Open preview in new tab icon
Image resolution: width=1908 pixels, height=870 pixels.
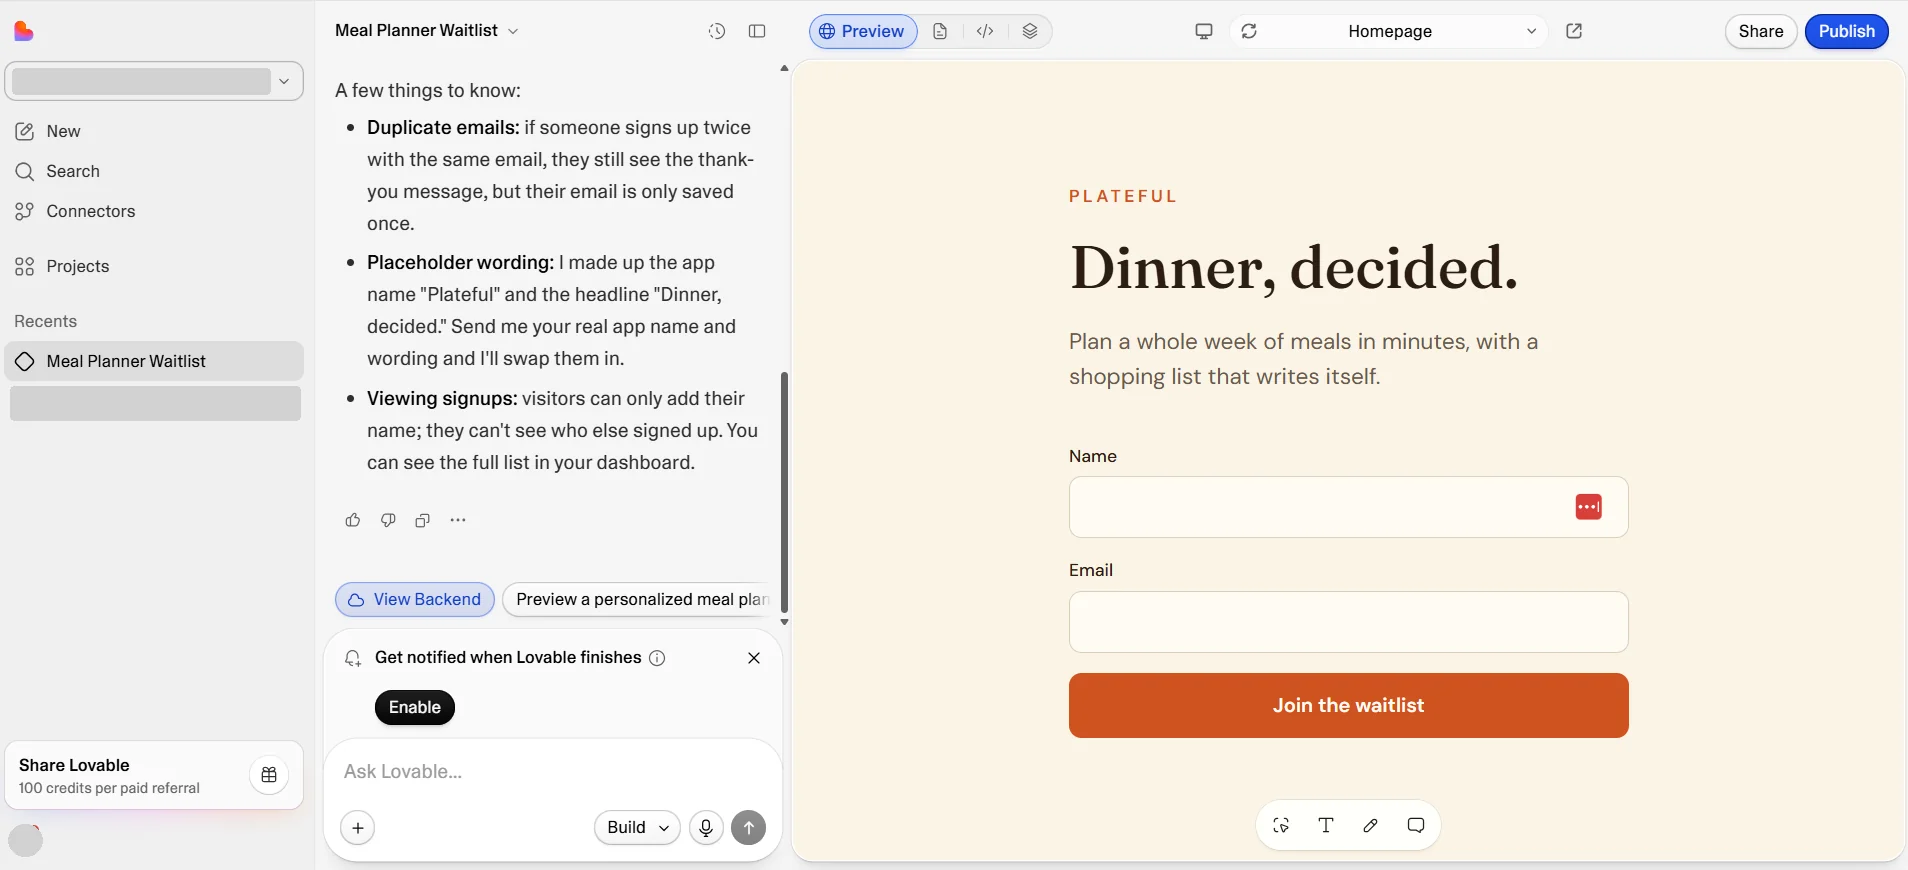coord(1574,31)
